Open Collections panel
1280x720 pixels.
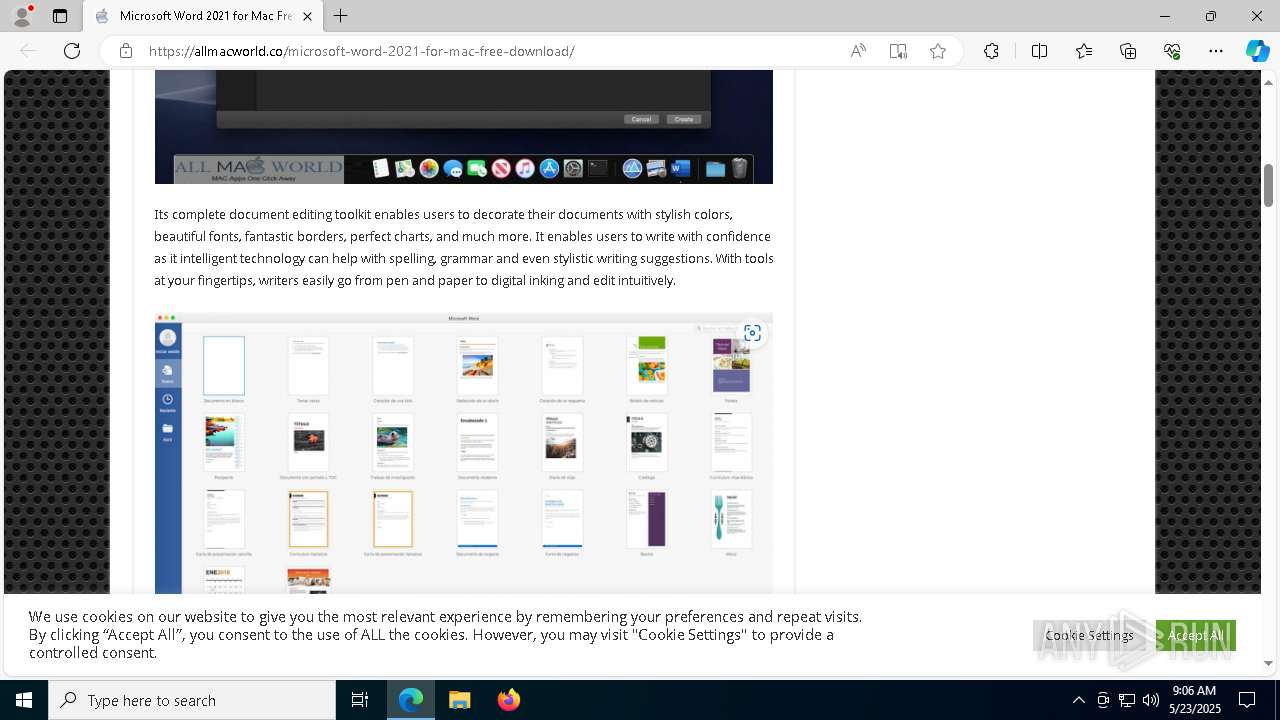point(1128,51)
